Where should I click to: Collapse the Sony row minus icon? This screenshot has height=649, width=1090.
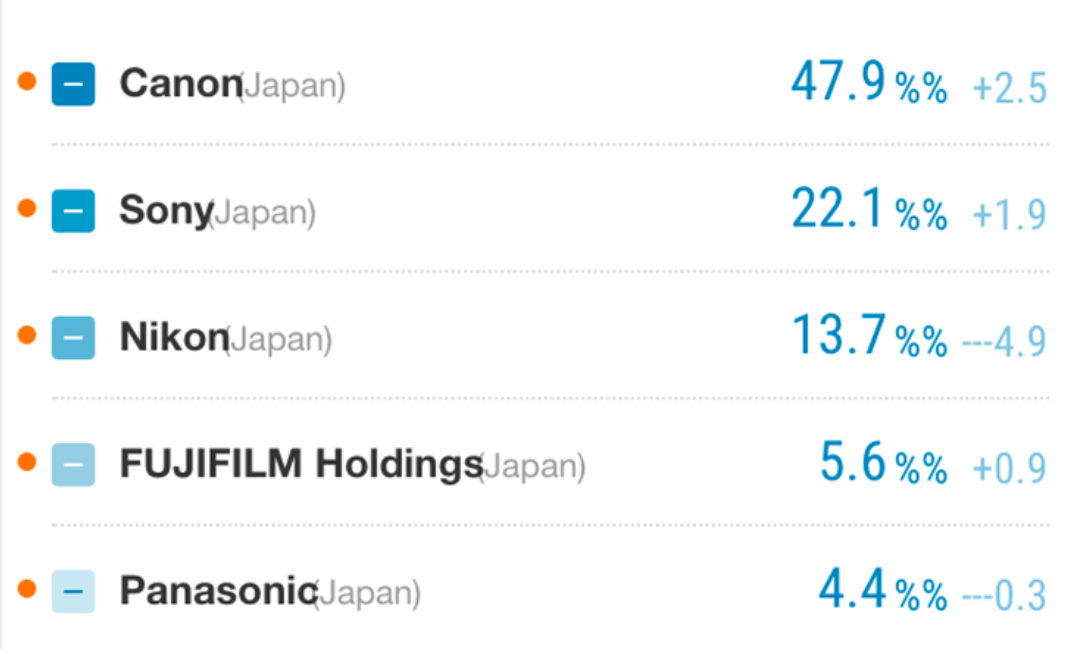click(x=73, y=211)
